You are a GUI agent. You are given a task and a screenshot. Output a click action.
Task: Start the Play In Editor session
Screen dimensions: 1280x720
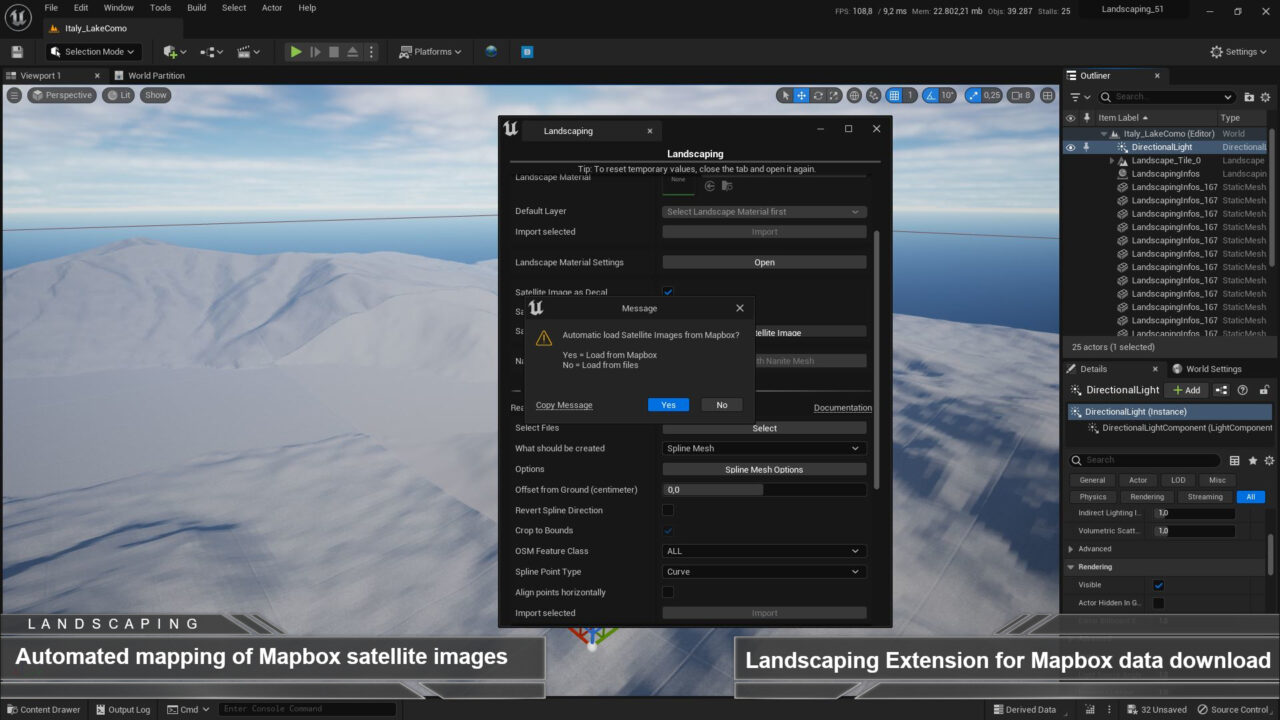pyautogui.click(x=295, y=51)
